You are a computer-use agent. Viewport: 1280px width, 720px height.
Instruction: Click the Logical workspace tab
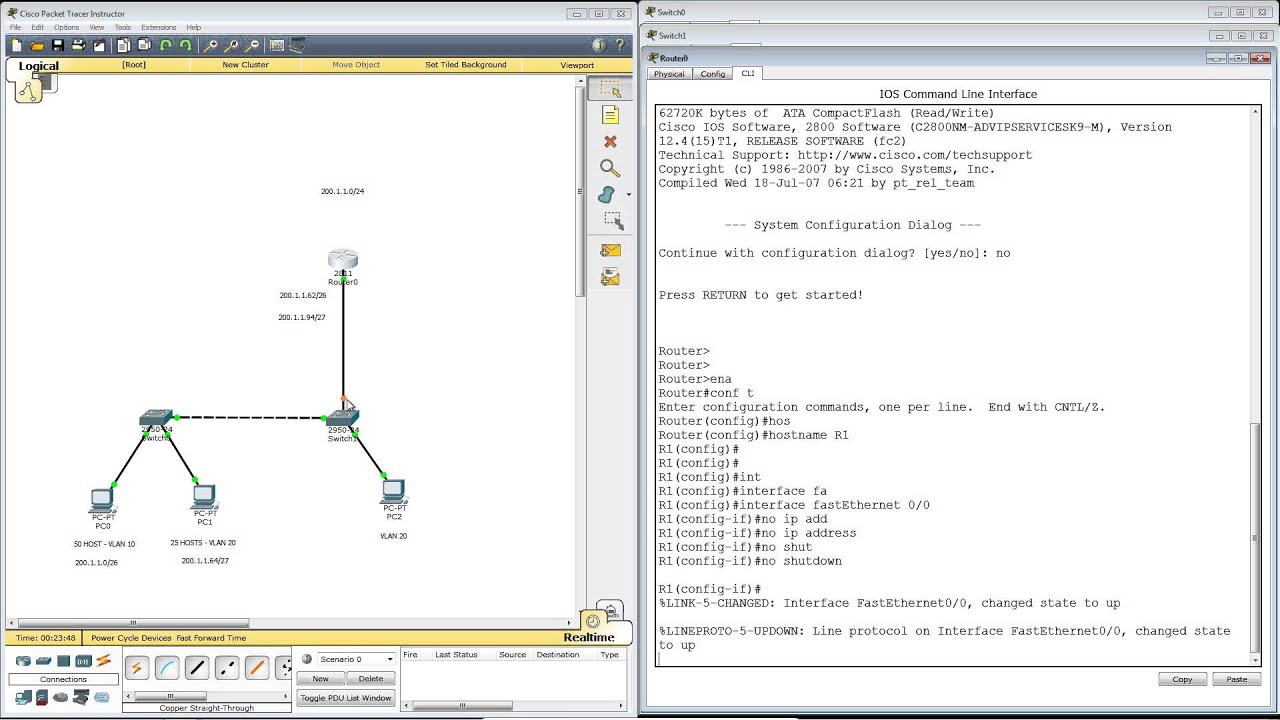[x=38, y=67]
